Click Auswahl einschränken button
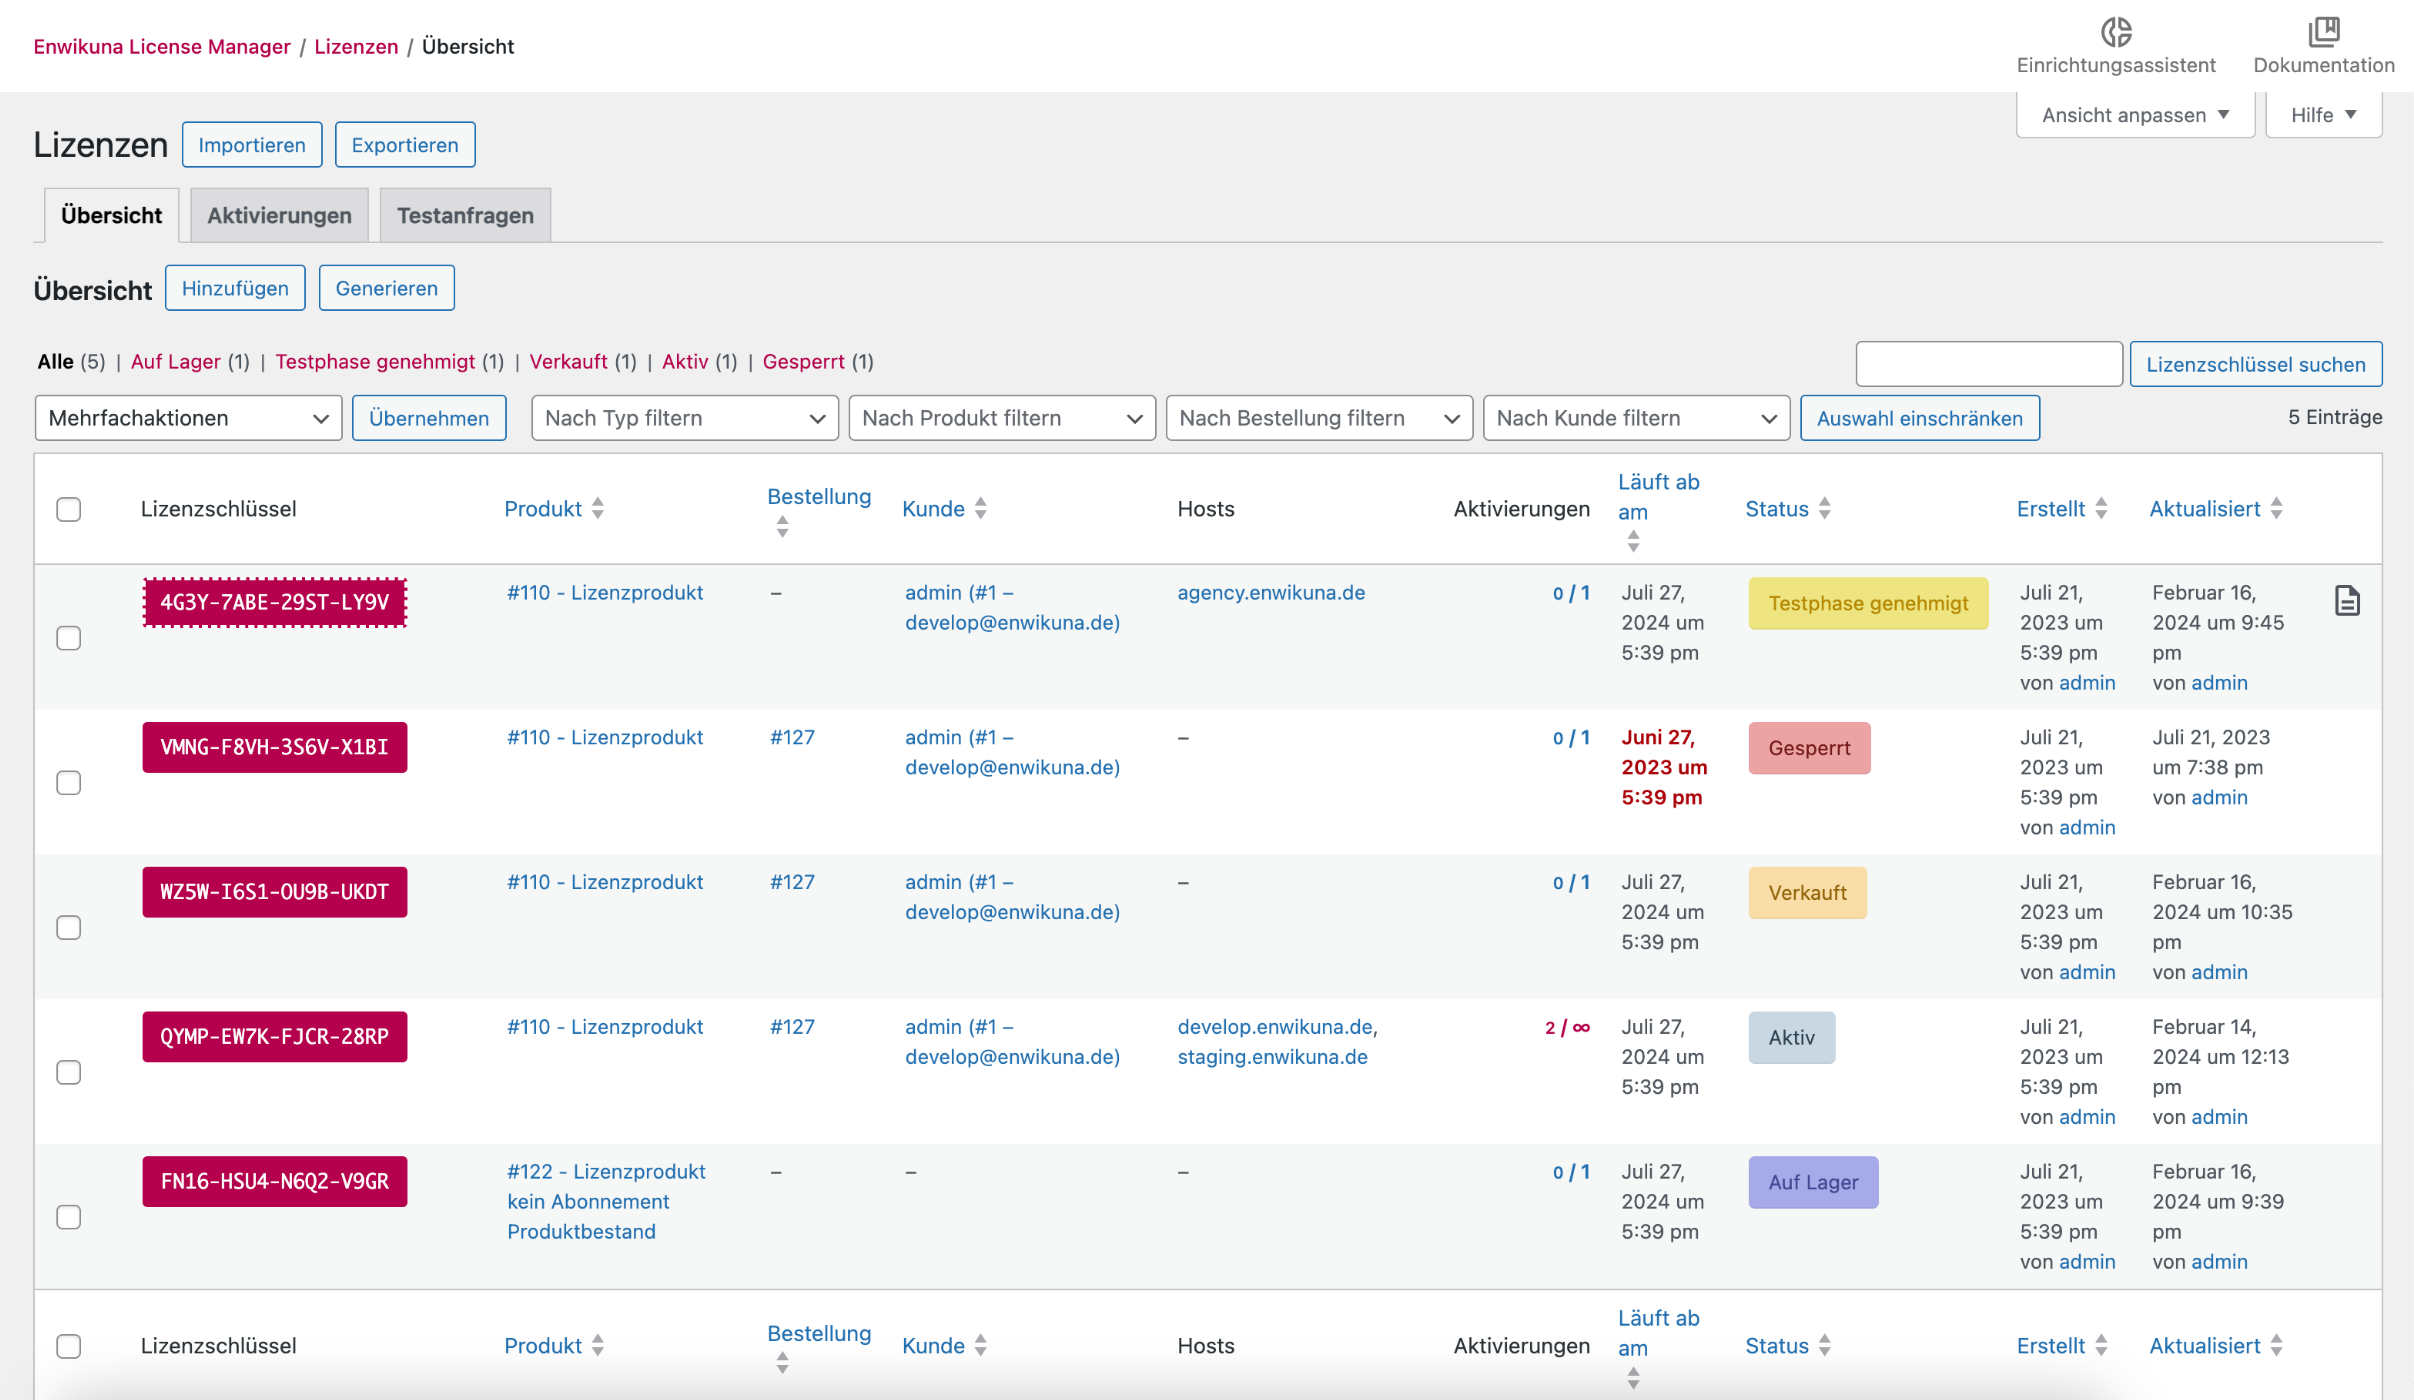The width and height of the screenshot is (2414, 1400). pos(1920,418)
